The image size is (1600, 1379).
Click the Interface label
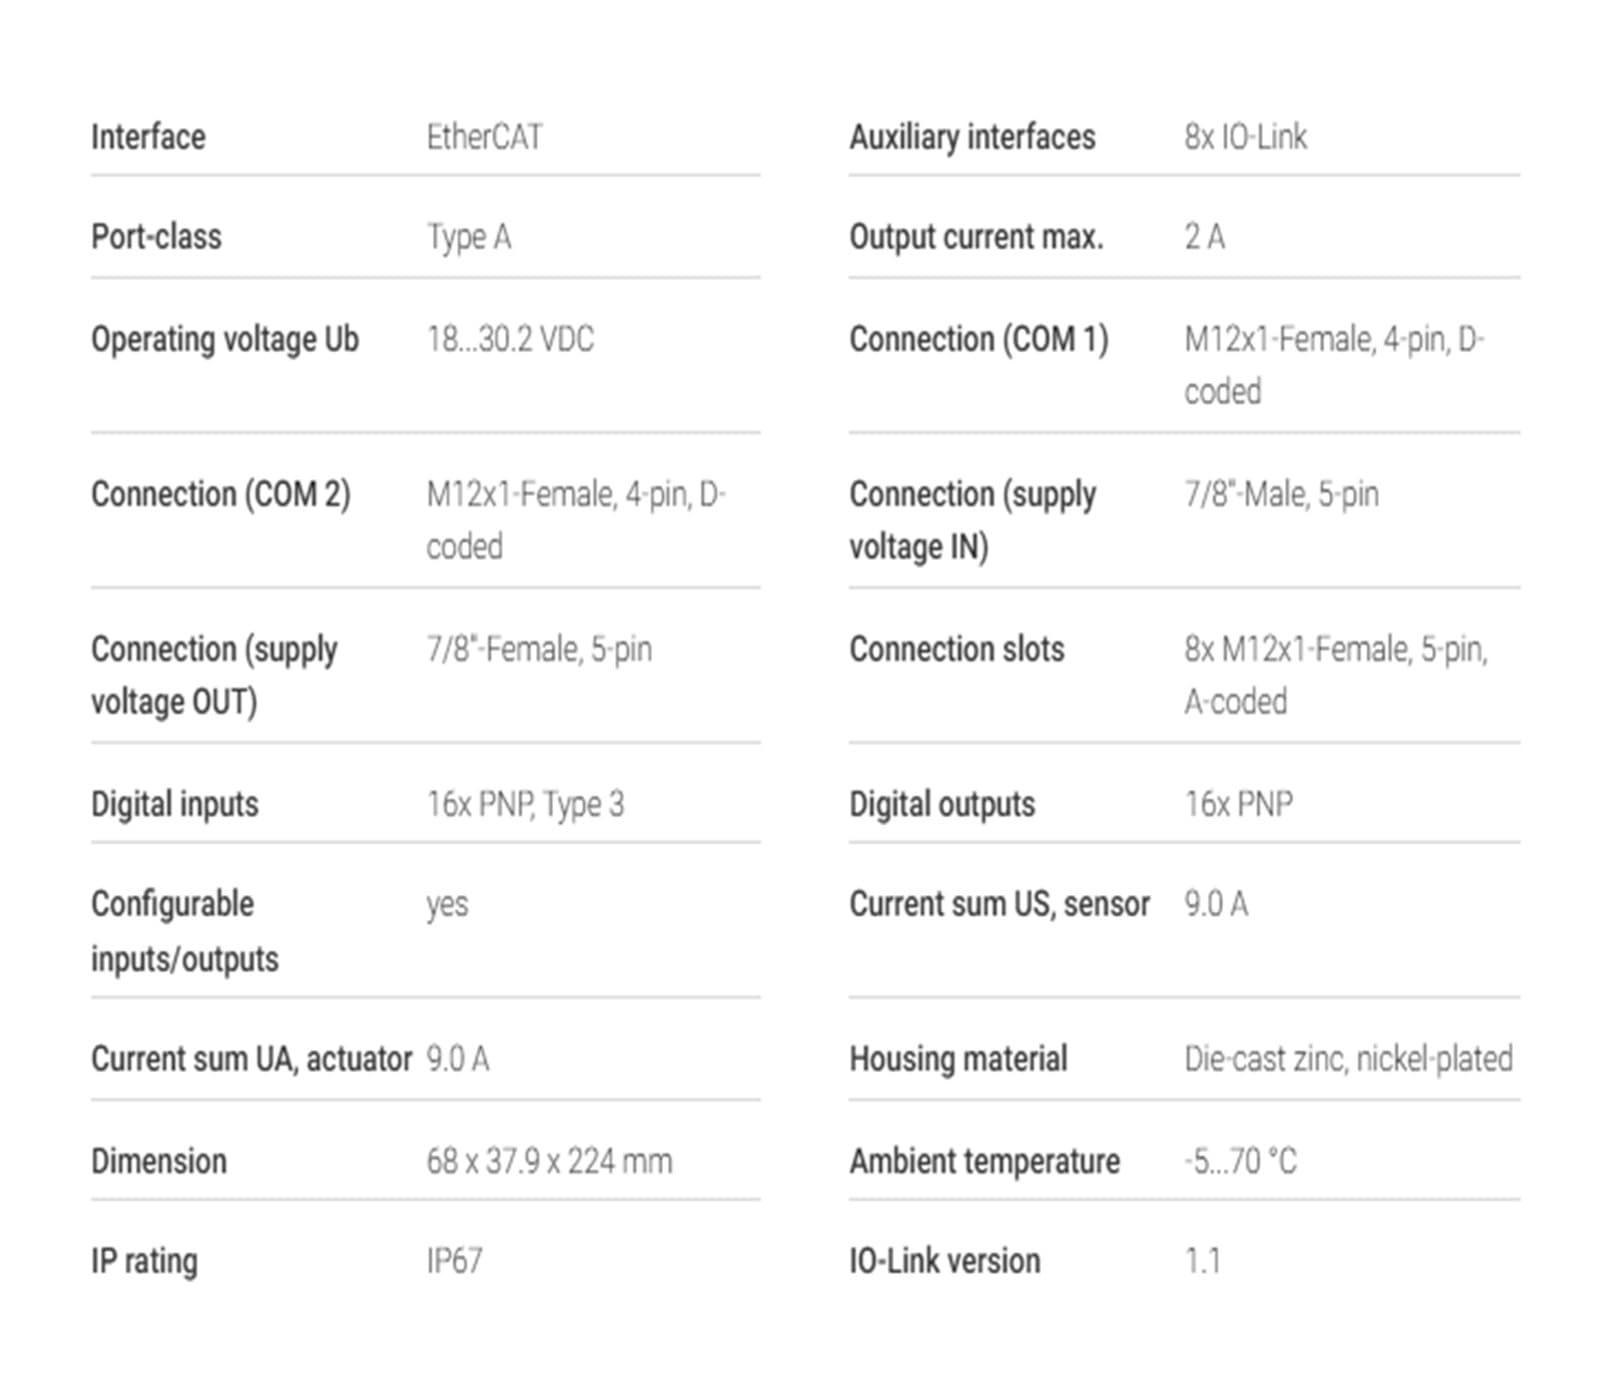point(148,137)
